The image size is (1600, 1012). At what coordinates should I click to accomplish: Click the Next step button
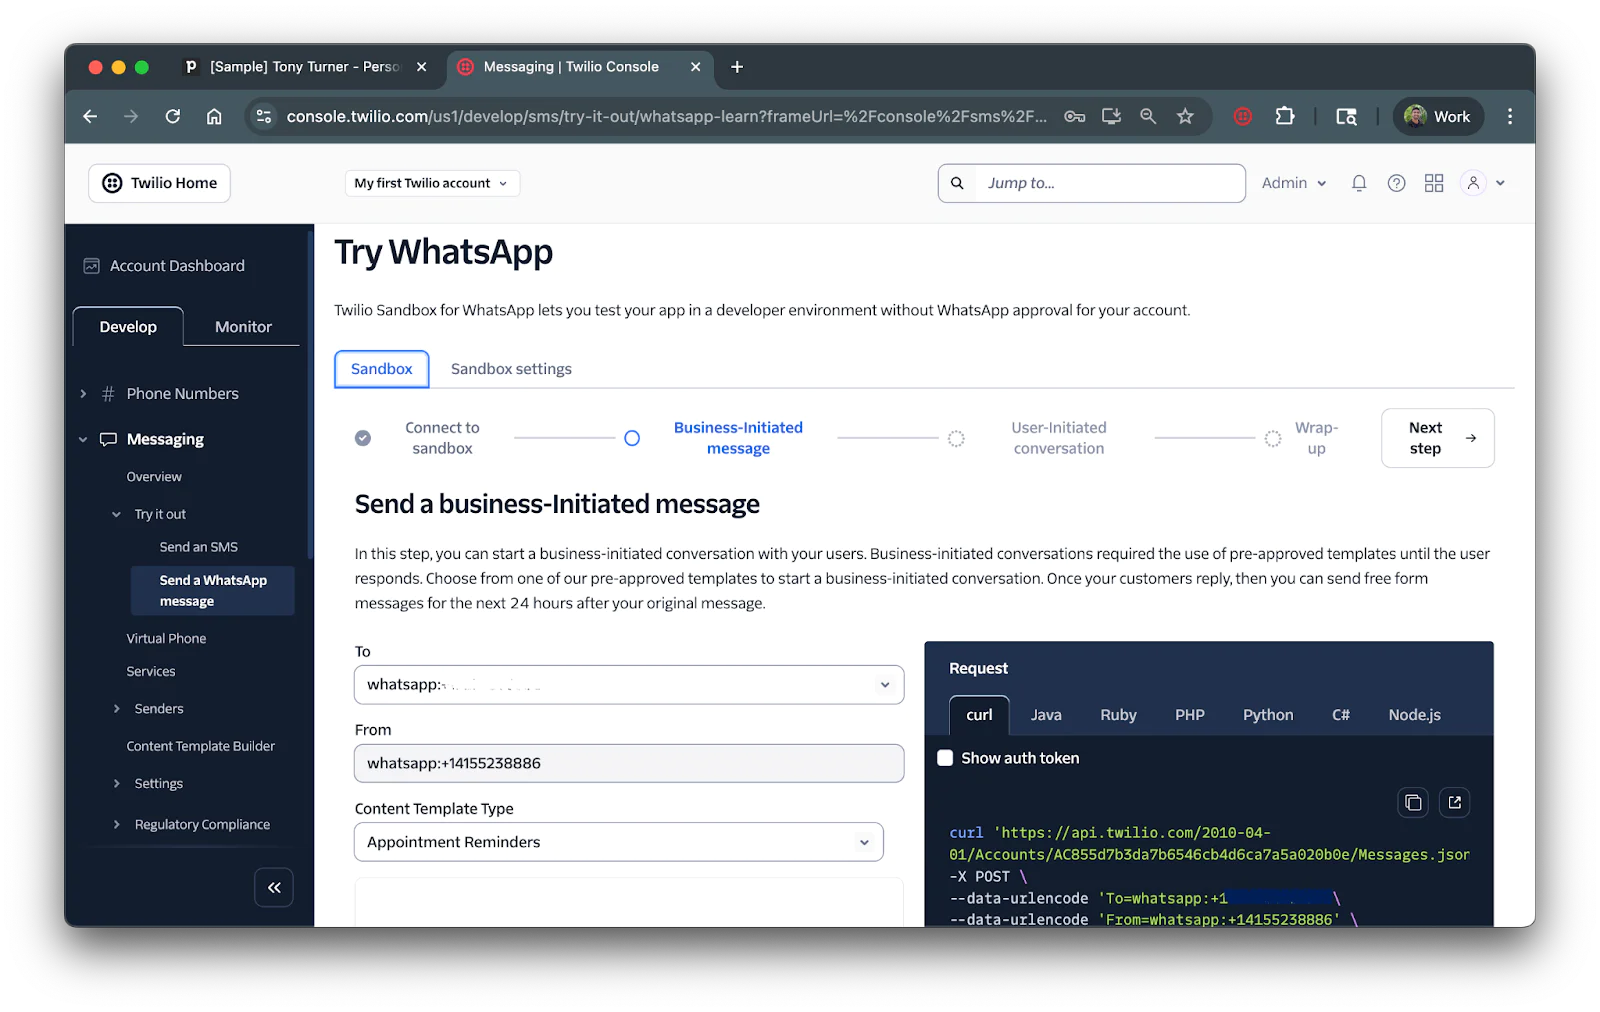coord(1437,437)
